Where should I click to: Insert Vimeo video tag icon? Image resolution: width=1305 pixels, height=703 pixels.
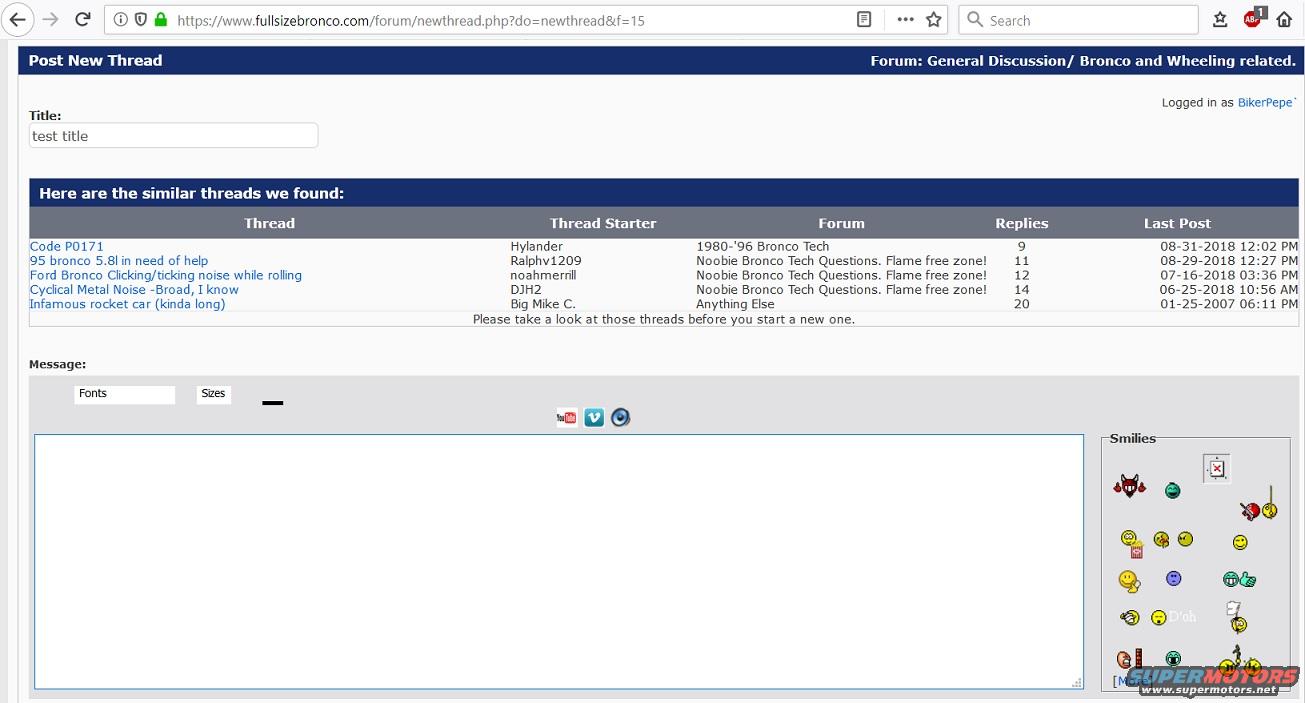(594, 417)
